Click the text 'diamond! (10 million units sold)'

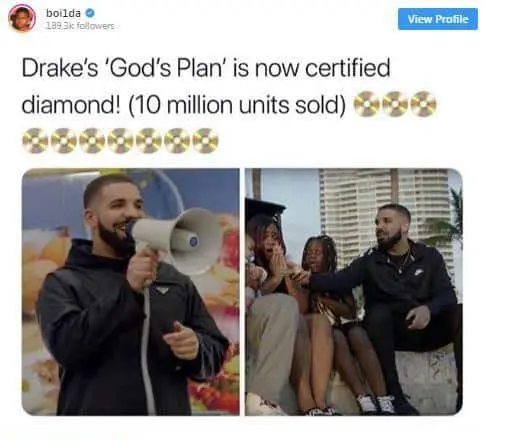click(x=184, y=105)
